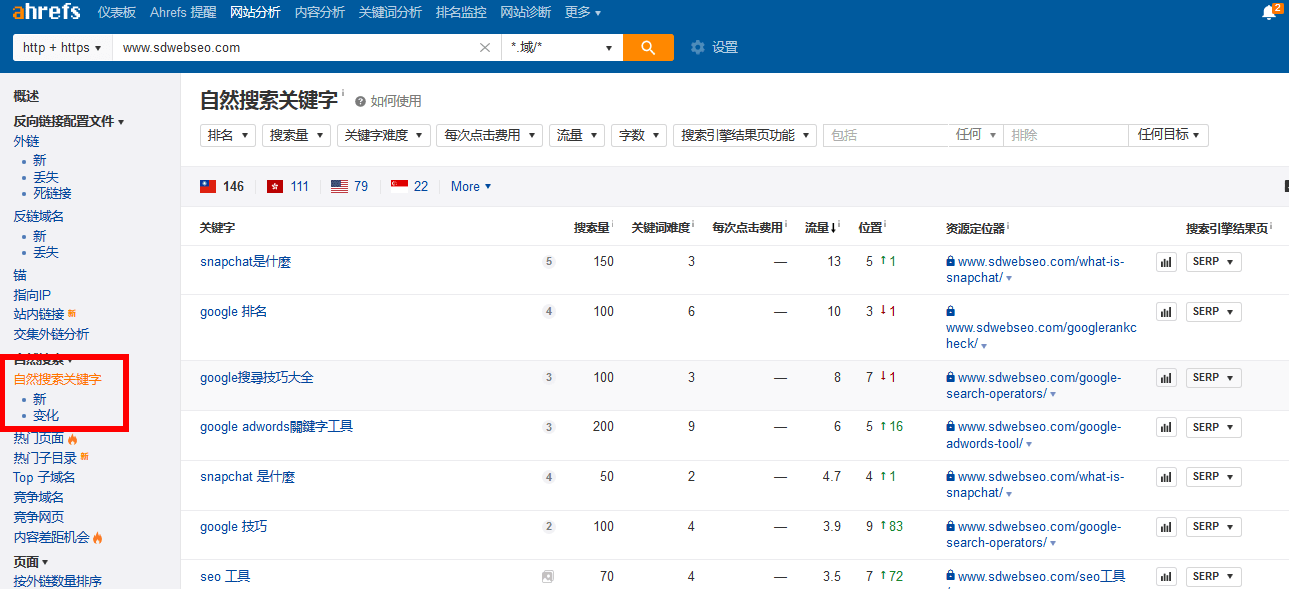The width and height of the screenshot is (1289, 589).
Task: Open the 搜索引擎结果页功能 filter dropdown
Action: pos(745,135)
